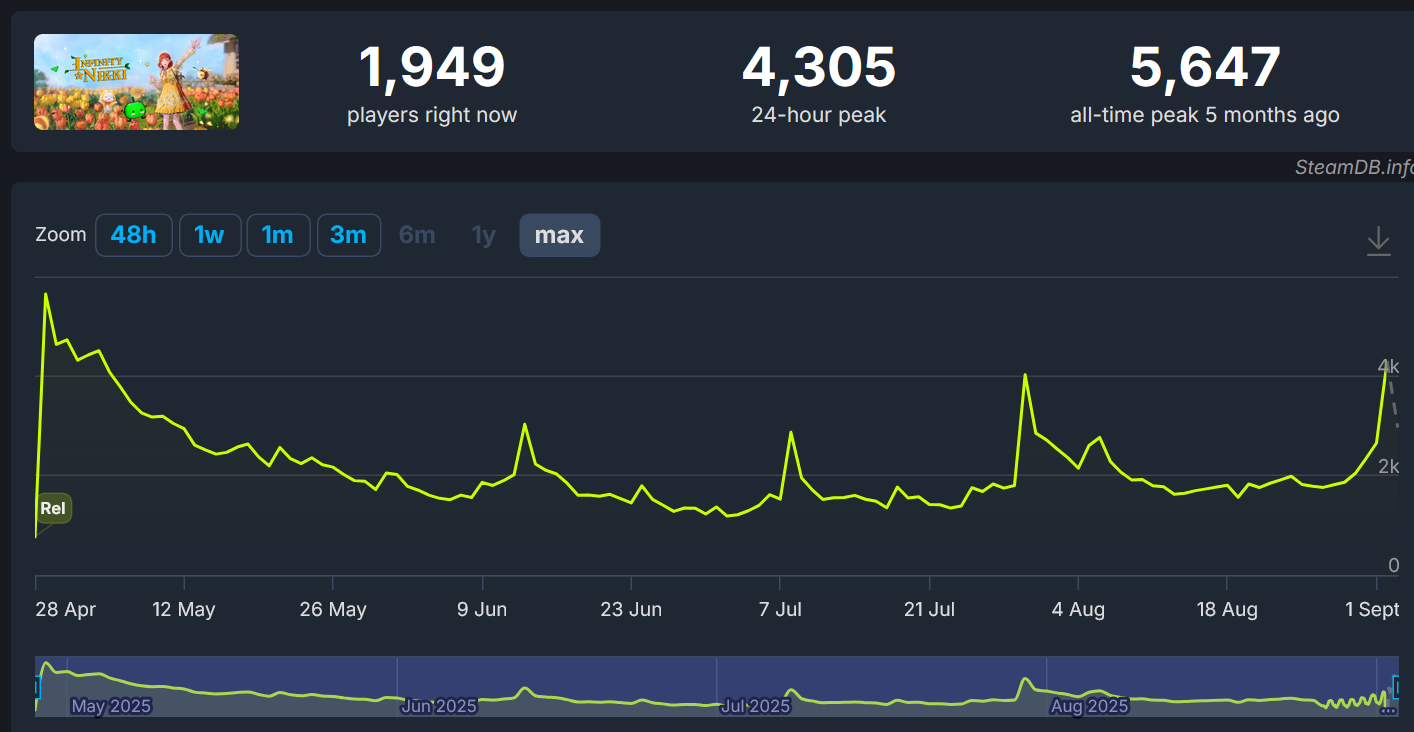The height and width of the screenshot is (732, 1414).
Task: Click the 12 May axis label
Action: pos(184,609)
